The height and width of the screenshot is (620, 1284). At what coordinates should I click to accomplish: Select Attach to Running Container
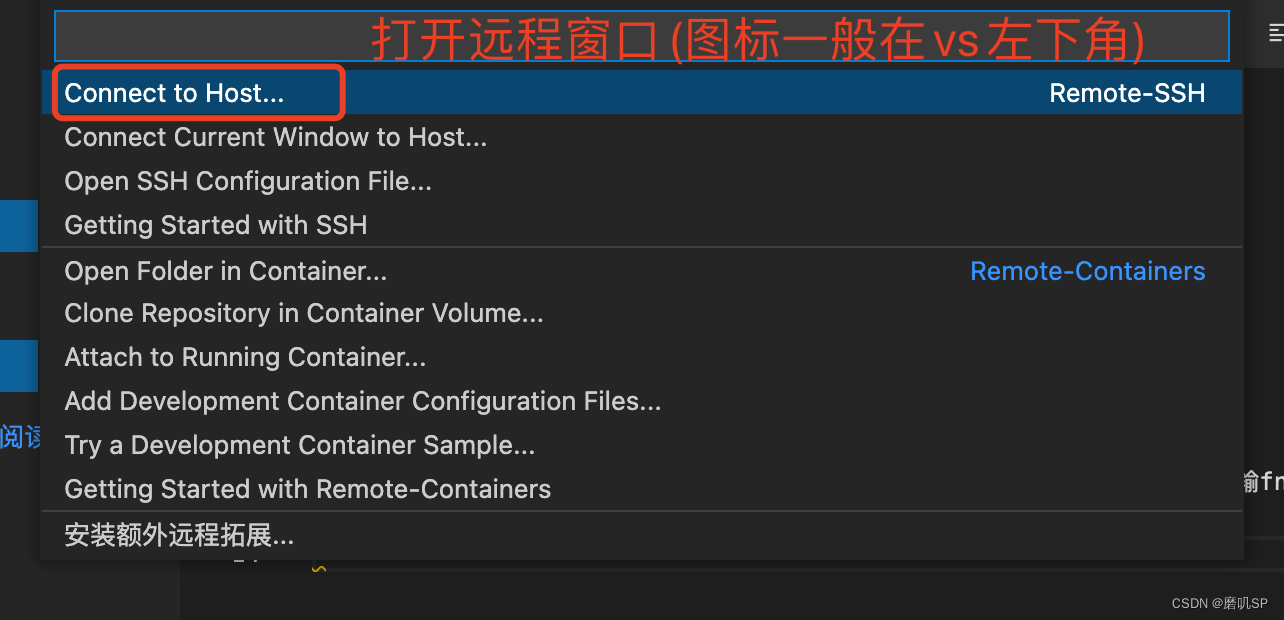244,357
